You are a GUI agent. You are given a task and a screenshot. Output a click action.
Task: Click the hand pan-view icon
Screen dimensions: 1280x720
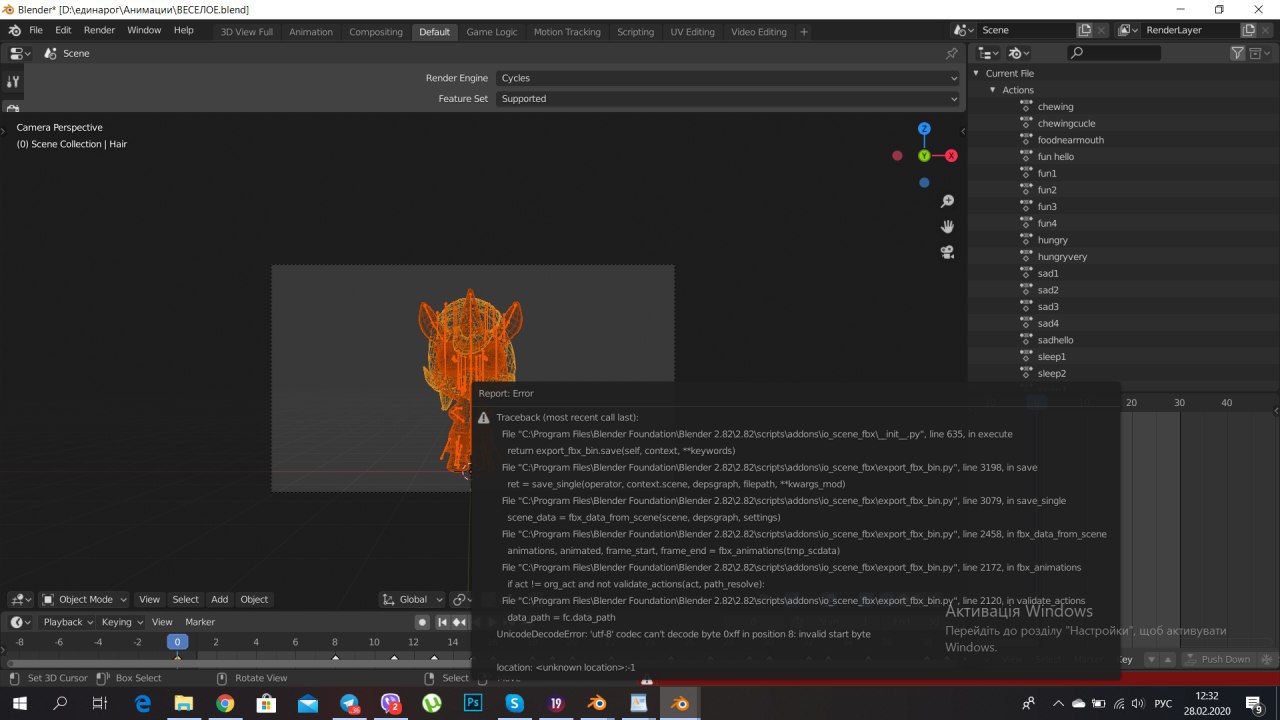(x=947, y=227)
